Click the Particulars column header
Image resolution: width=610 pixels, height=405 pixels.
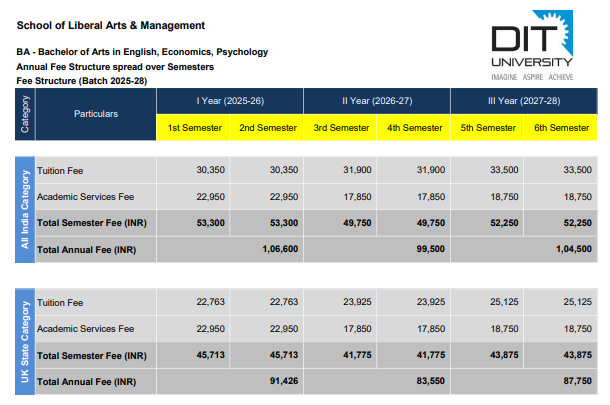pyautogui.click(x=95, y=114)
